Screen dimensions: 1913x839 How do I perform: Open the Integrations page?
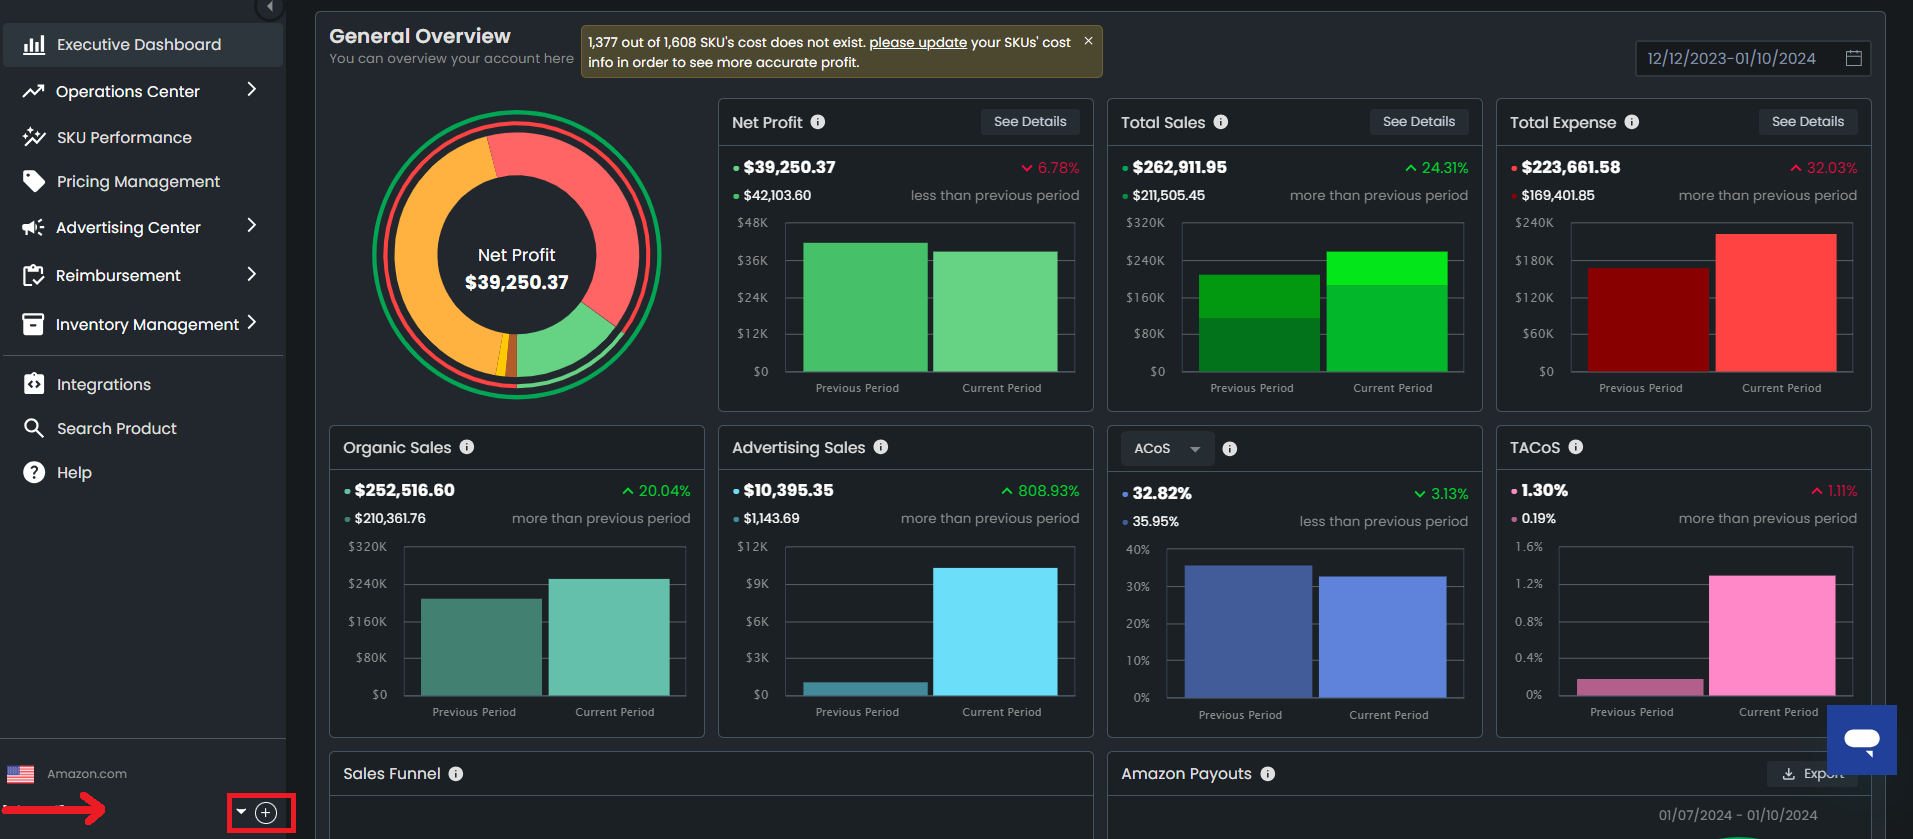[x=104, y=384]
